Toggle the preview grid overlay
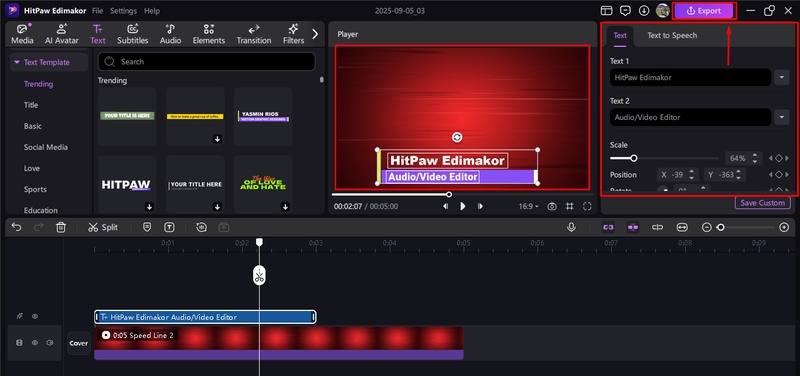 pos(569,206)
